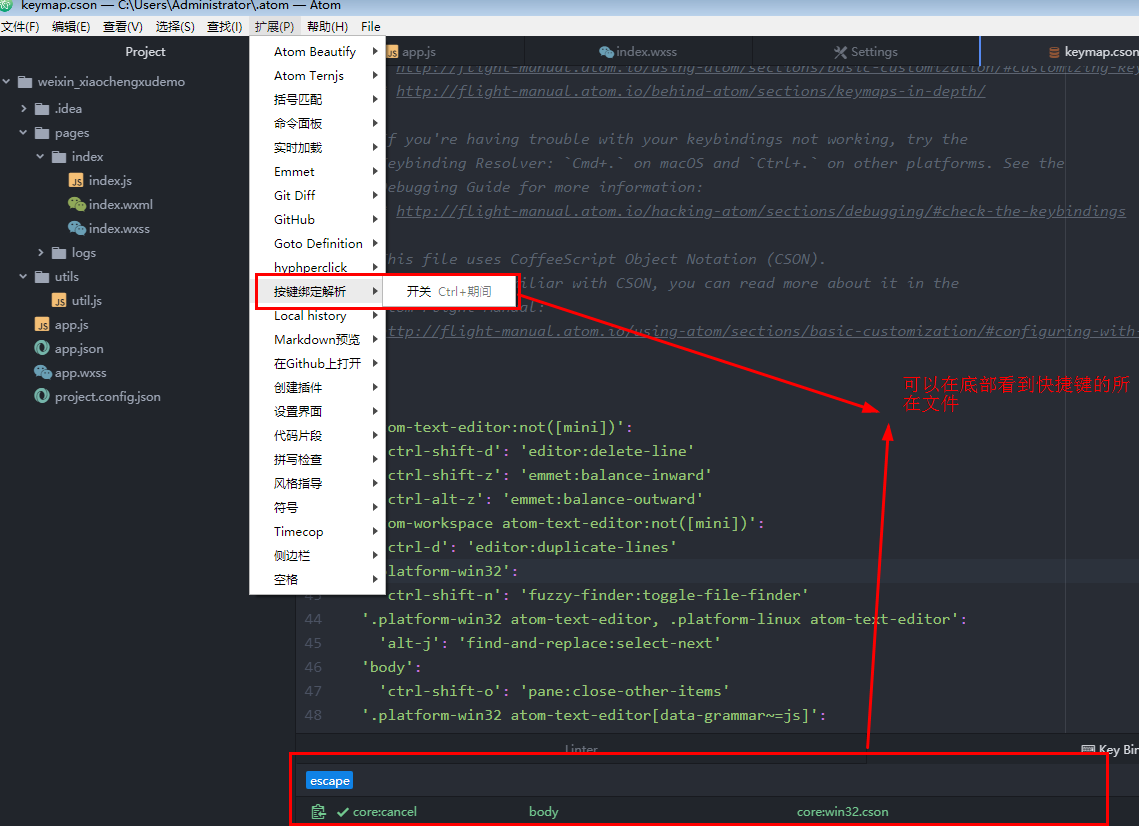1139x826 pixels.
Task: Switch to the app.js tab
Action: pyautogui.click(x=455, y=52)
